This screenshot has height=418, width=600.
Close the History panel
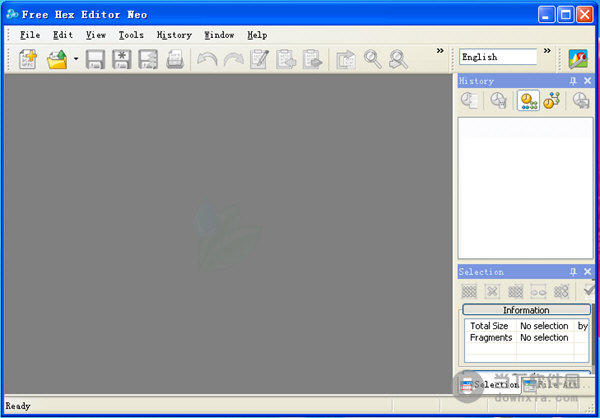(x=587, y=80)
